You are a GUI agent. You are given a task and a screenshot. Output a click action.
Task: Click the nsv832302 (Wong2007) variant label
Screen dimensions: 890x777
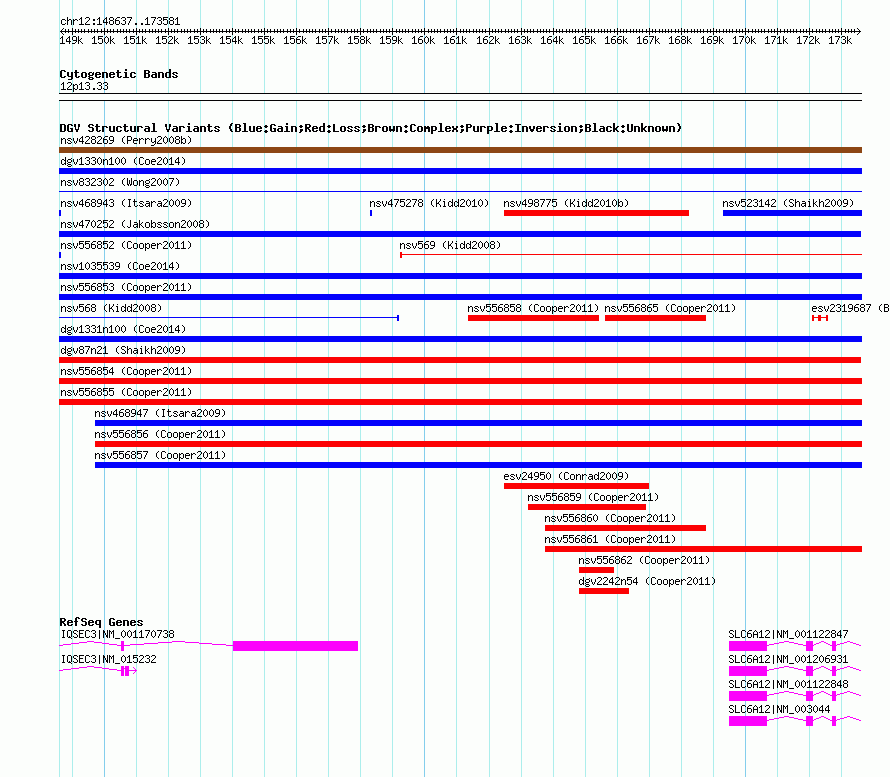pyautogui.click(x=120, y=182)
